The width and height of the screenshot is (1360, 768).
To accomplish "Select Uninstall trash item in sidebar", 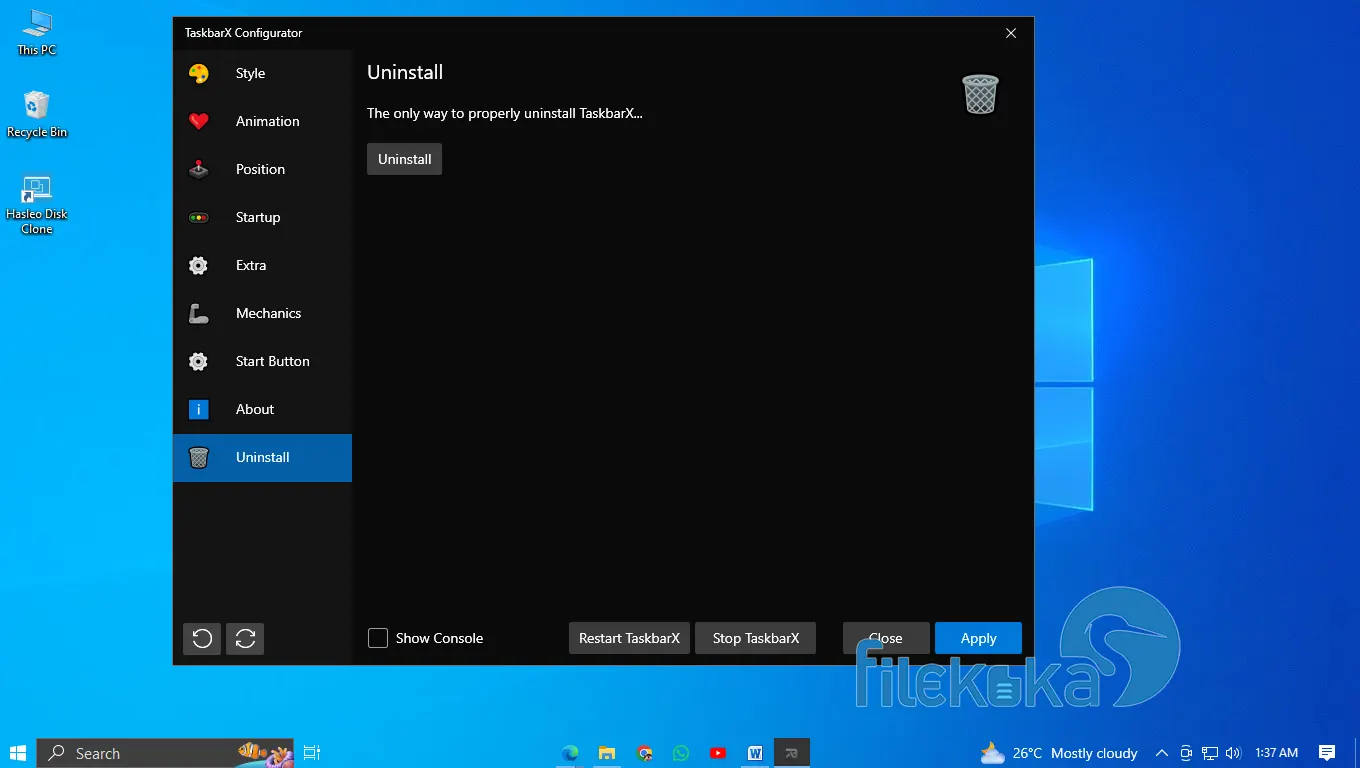I will coord(262,457).
